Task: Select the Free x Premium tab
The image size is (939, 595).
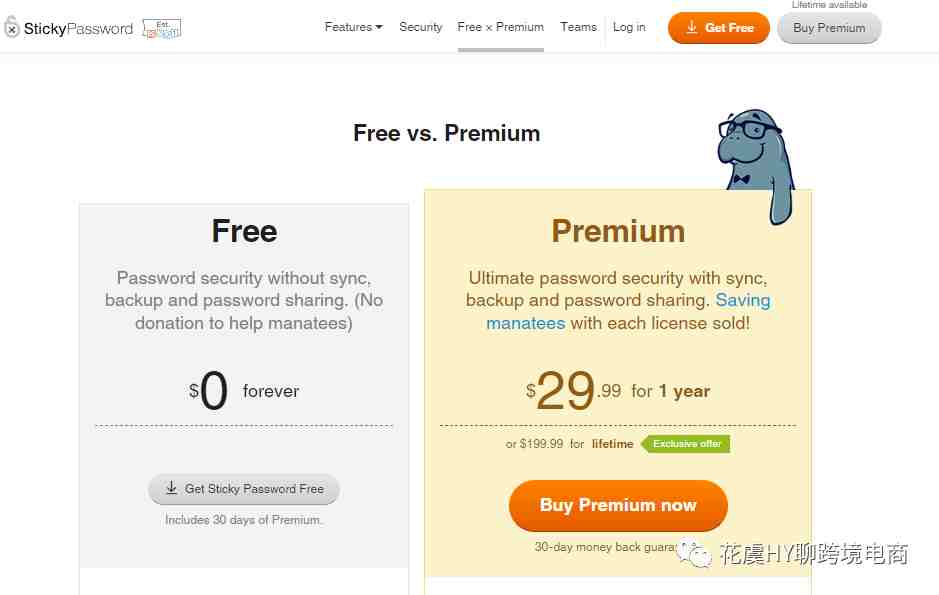Action: click(501, 27)
